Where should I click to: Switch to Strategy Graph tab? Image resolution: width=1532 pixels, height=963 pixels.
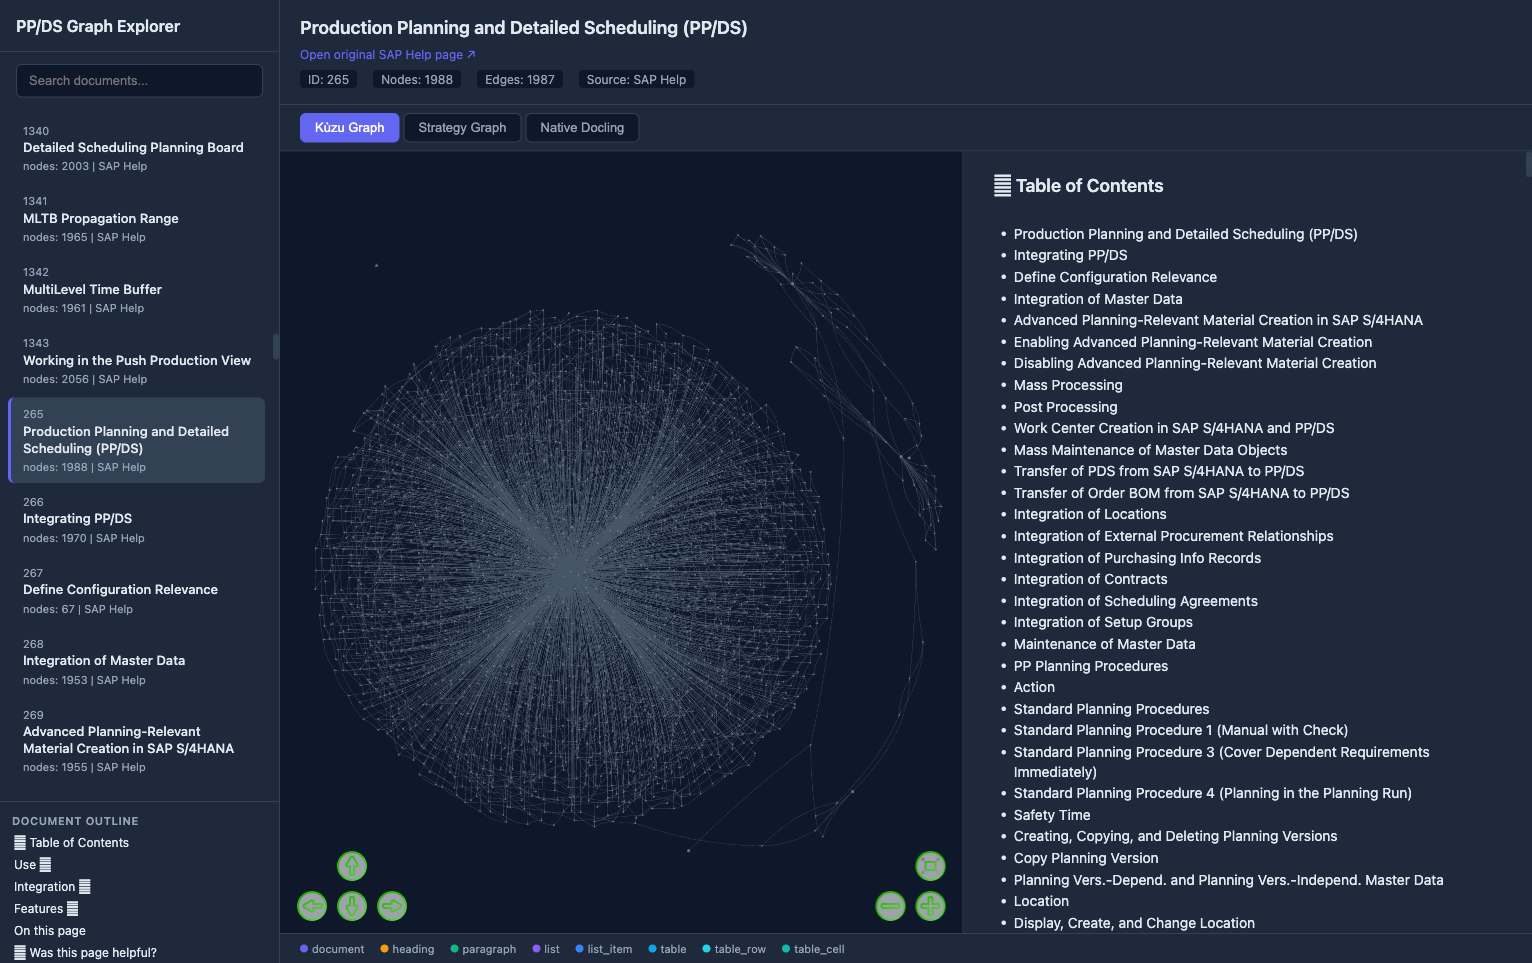[x=462, y=128]
